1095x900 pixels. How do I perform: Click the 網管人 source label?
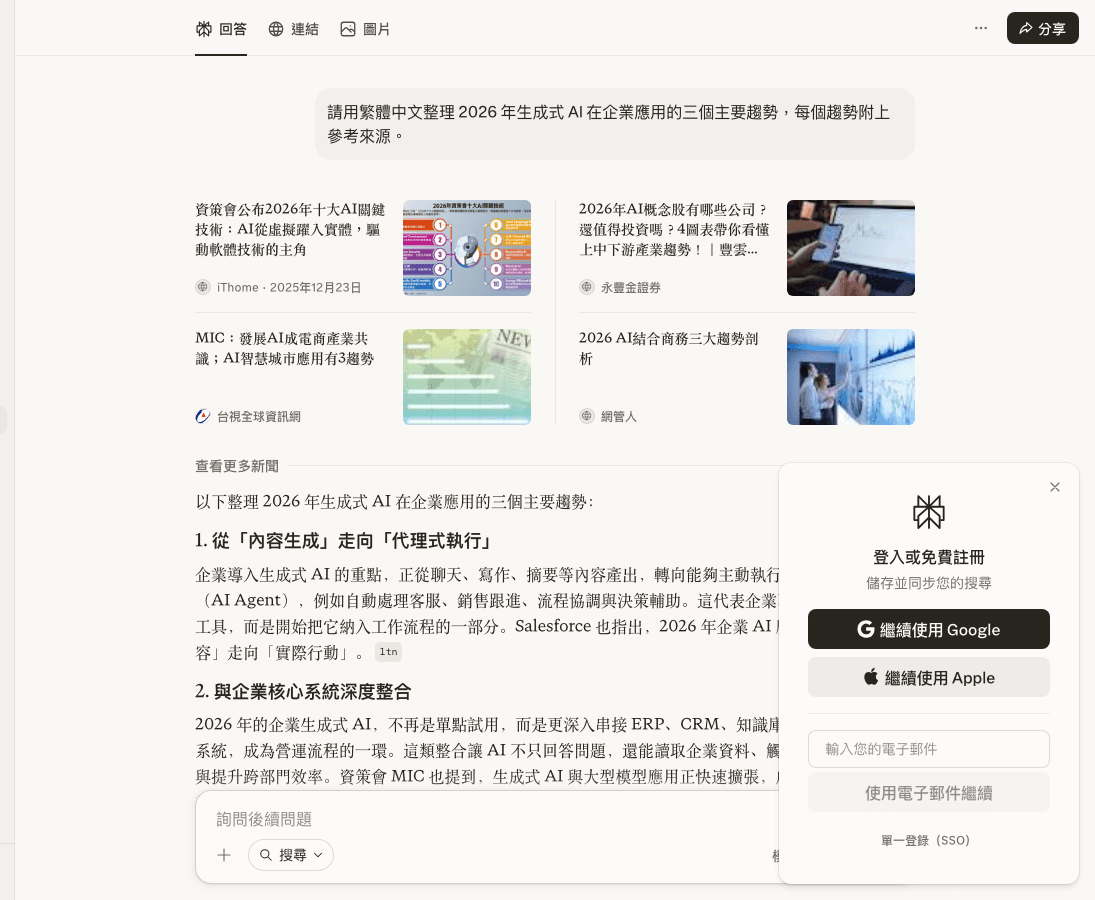[619, 417]
